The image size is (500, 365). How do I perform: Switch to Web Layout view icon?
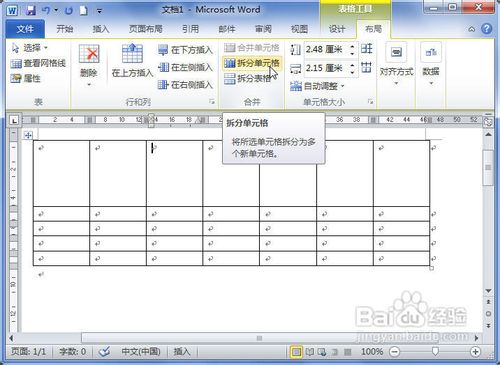click(322, 352)
